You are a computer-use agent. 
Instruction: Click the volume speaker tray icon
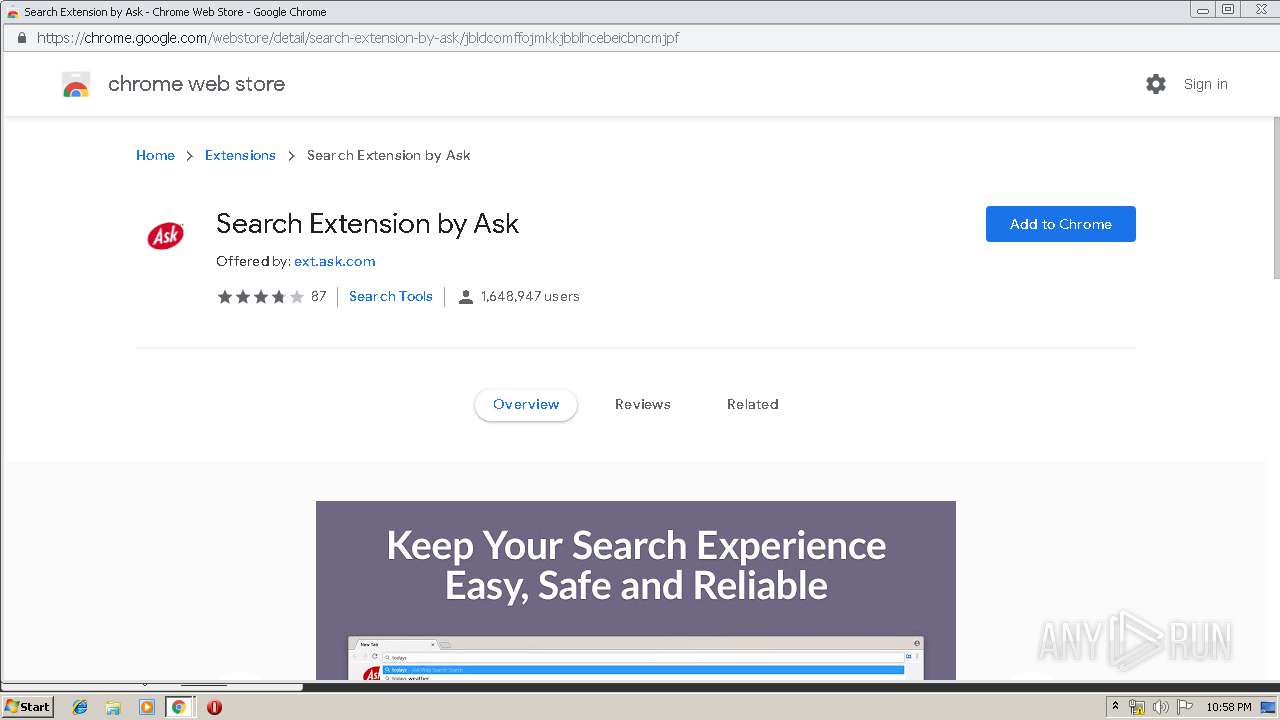coord(1161,707)
